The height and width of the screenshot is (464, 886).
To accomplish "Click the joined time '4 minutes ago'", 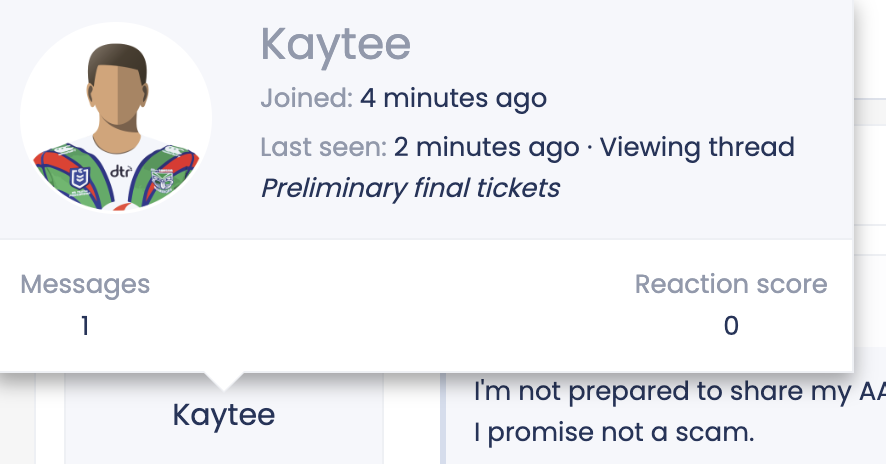I will [x=453, y=98].
